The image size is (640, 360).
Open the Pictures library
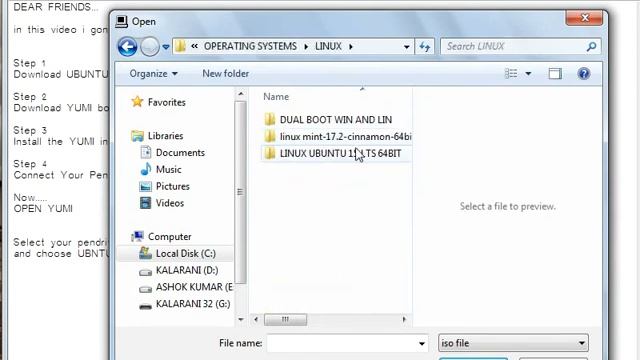pyautogui.click(x=173, y=186)
